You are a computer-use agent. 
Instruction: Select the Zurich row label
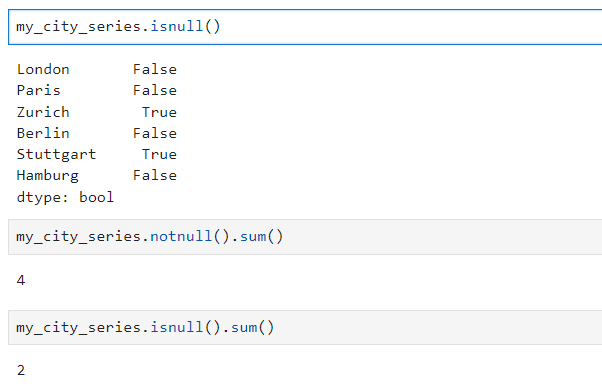43,112
